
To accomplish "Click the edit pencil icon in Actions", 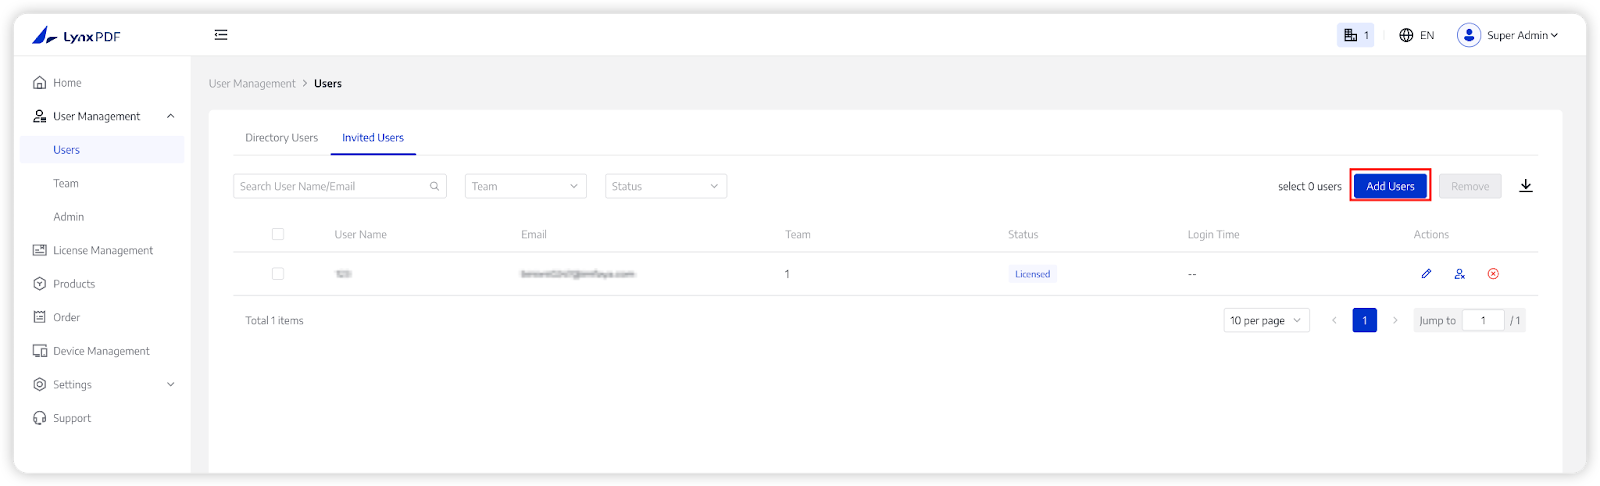I will click(x=1426, y=274).
